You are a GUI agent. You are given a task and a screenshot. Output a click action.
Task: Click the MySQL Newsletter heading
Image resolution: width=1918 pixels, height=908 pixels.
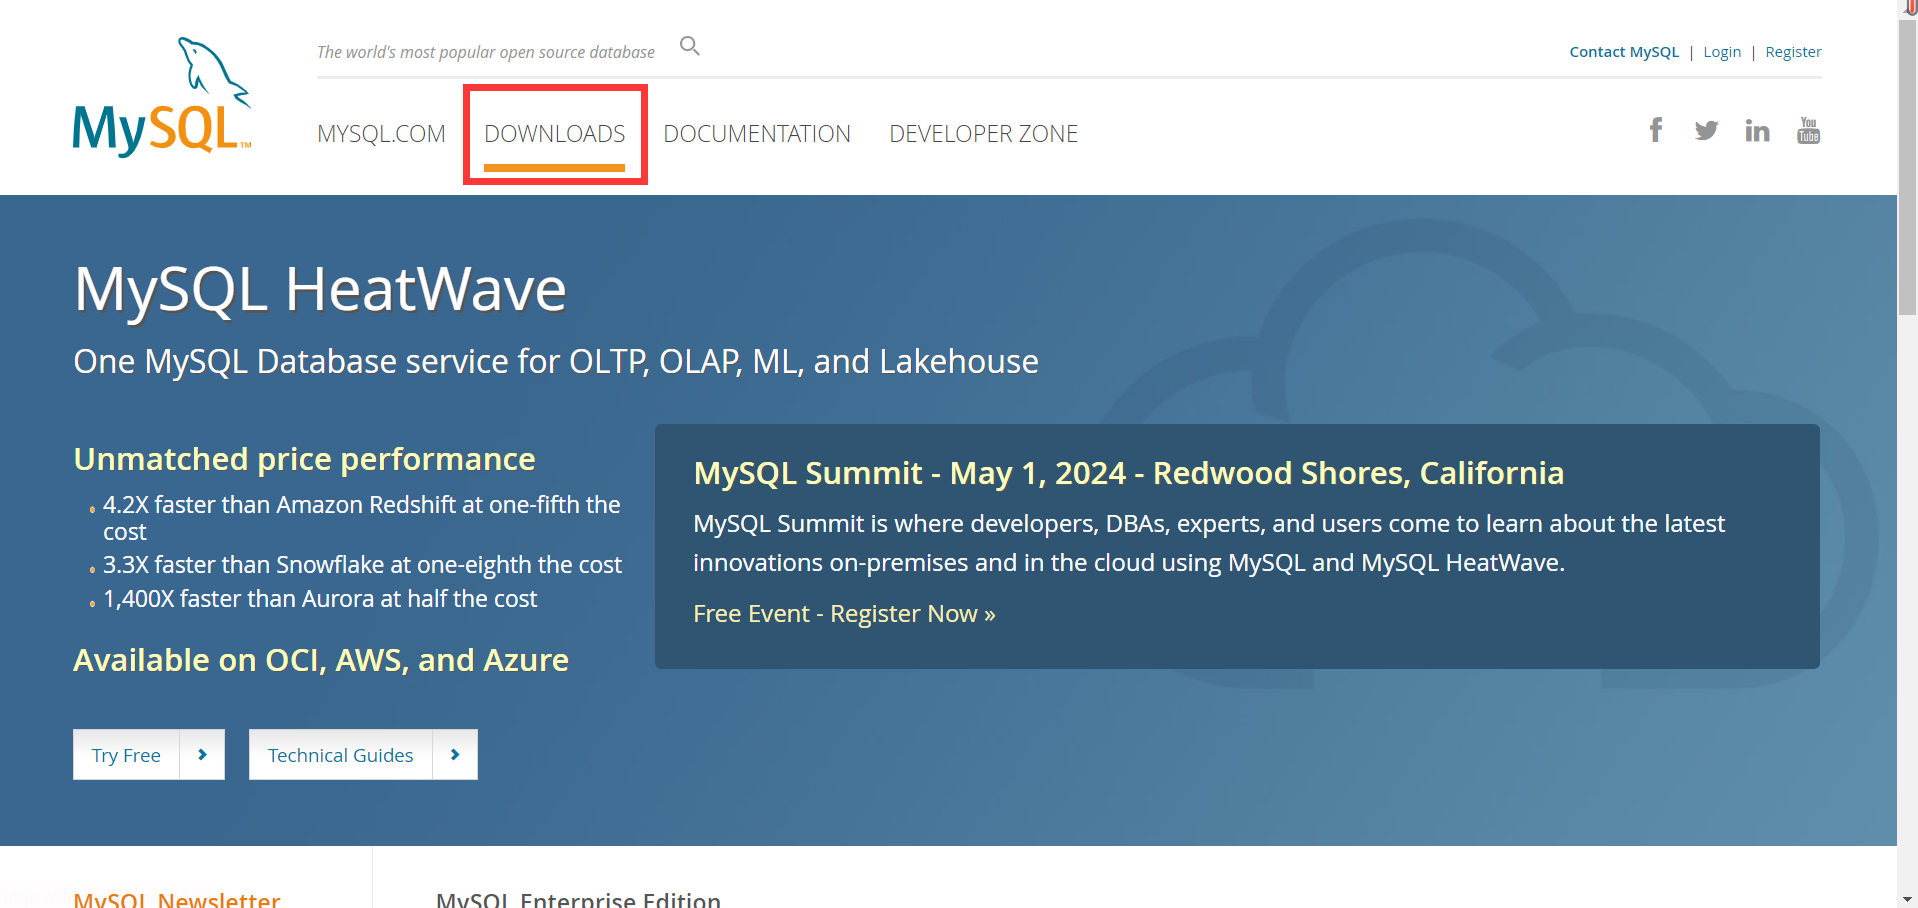[177, 899]
